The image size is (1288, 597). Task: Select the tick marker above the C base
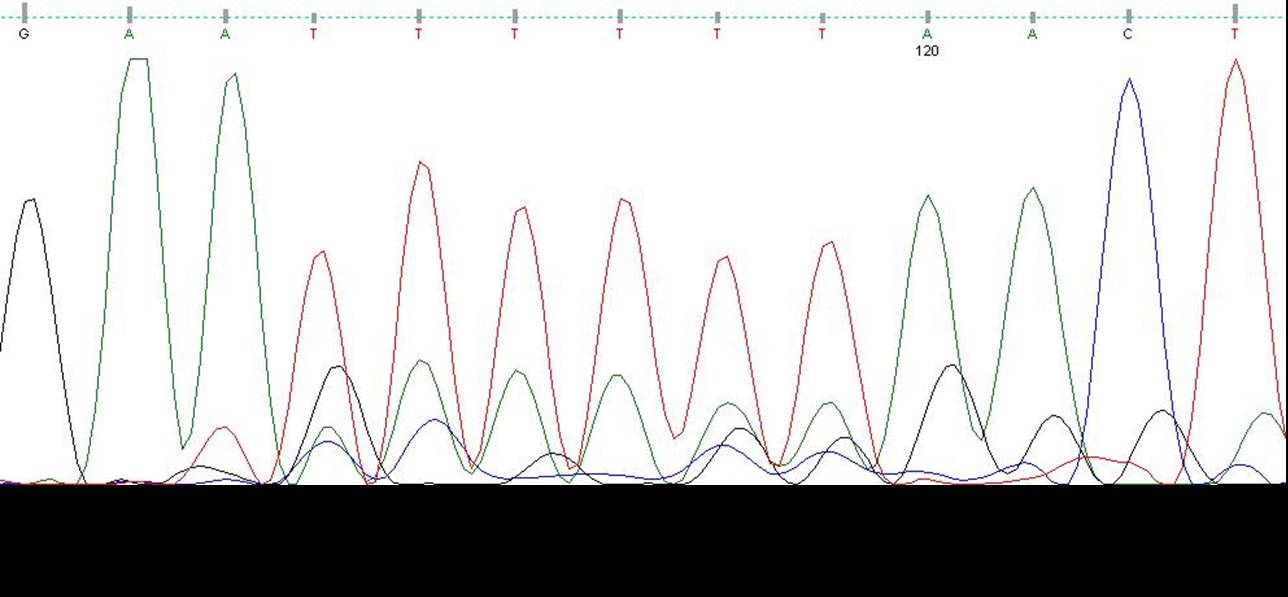tap(1129, 16)
